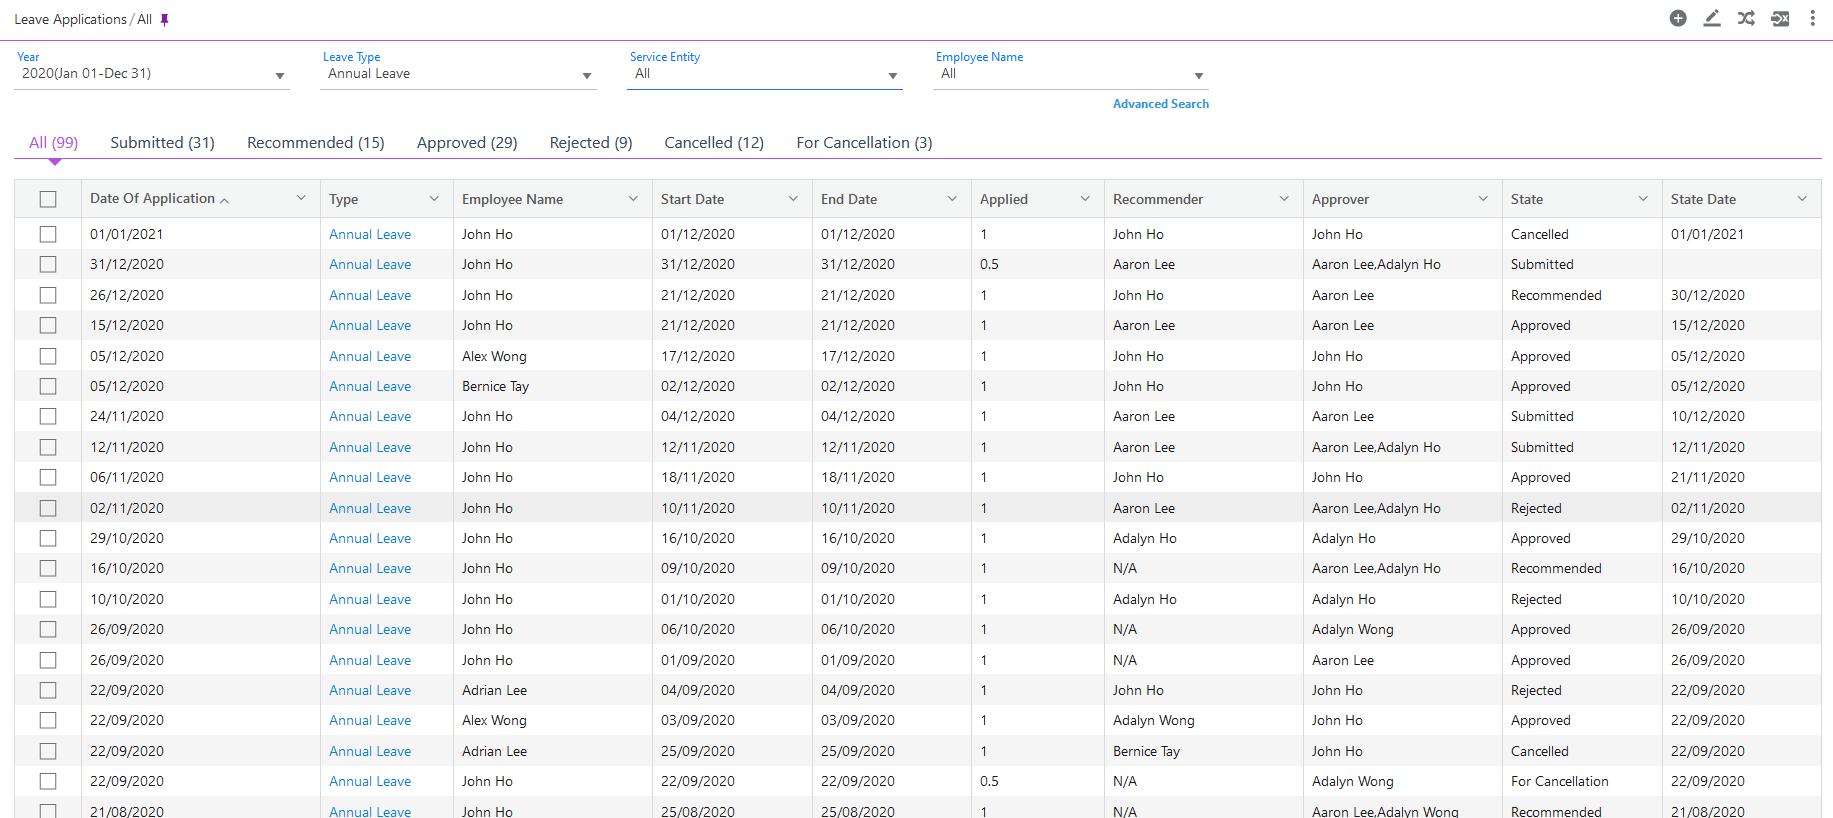The width and height of the screenshot is (1833, 818).
Task: Click the add new leave application icon
Action: click(1678, 18)
